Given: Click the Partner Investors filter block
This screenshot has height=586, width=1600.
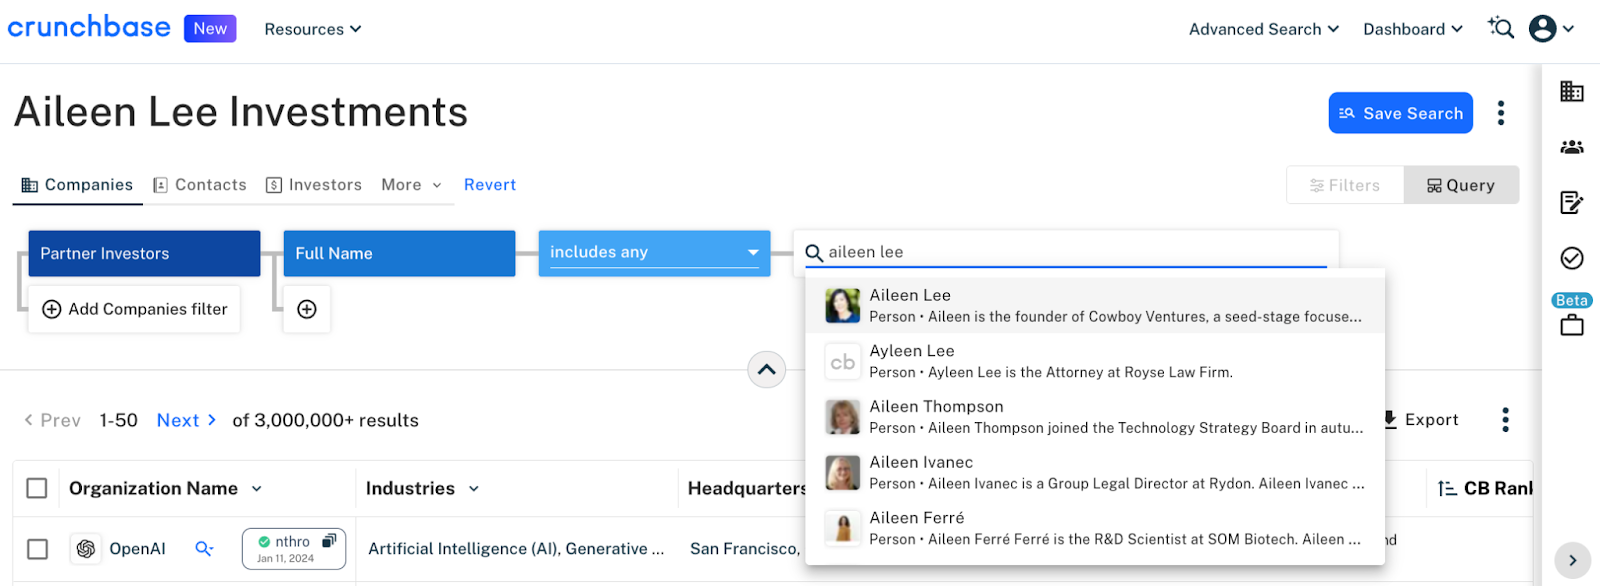Looking at the screenshot, I should tap(144, 253).
